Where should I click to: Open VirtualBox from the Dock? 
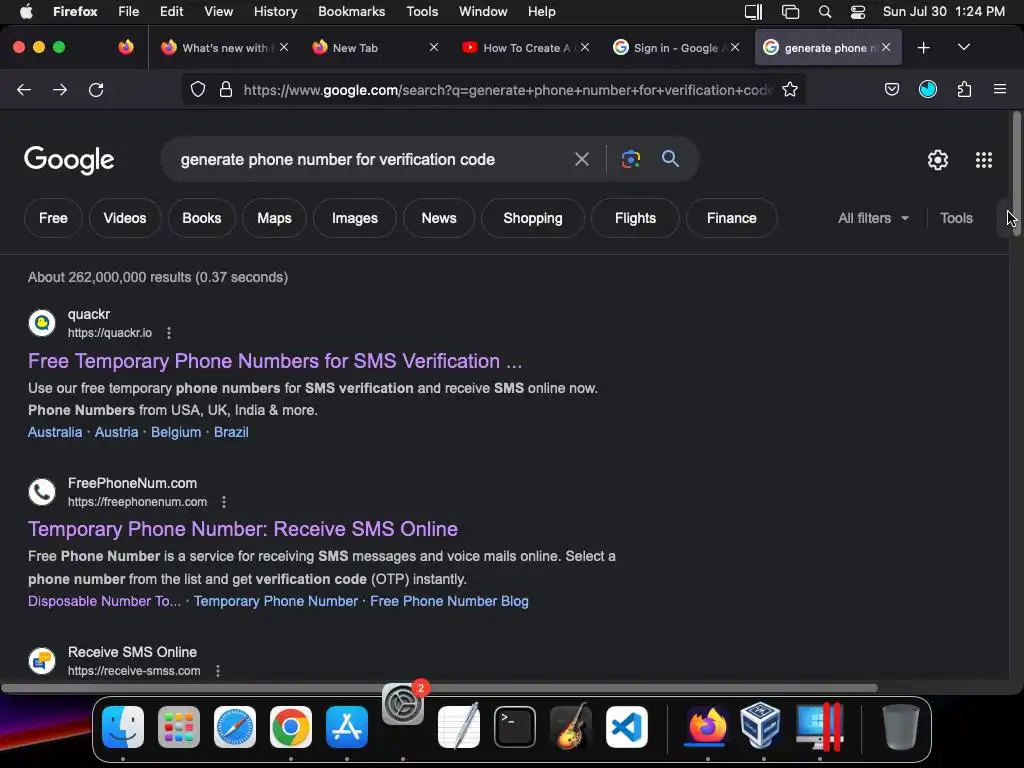760,725
